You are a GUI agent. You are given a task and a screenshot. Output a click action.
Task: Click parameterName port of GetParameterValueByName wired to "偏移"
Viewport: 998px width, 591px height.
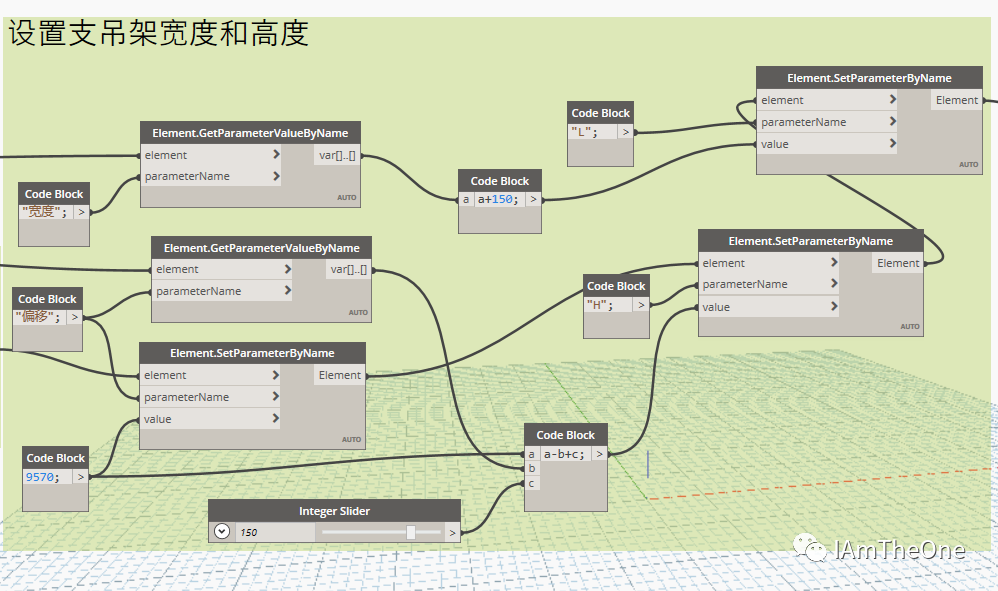pyautogui.click(x=223, y=291)
